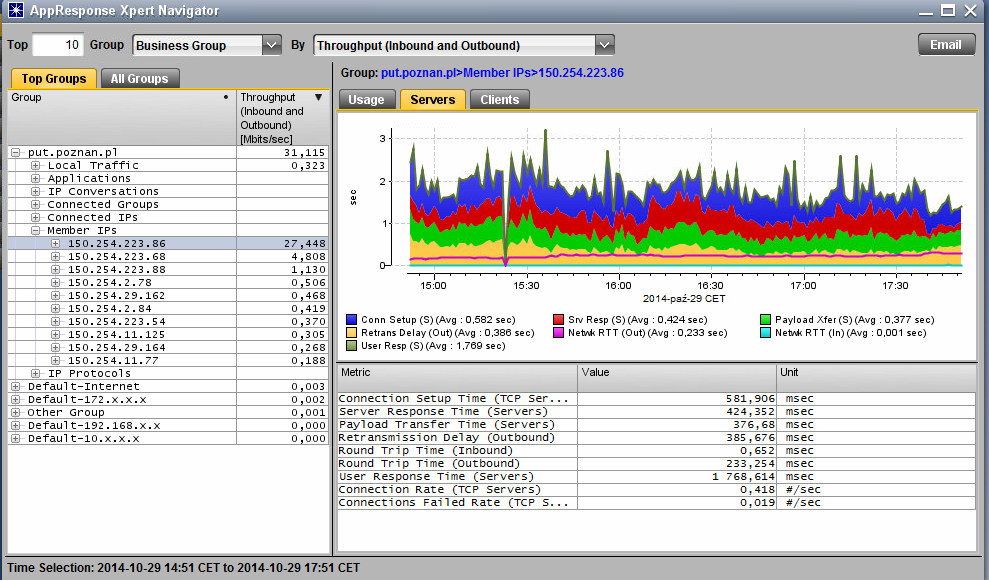Screen dimensions: 989x580
Task: Click the 31,115 throughput value for put.poznan.pl
Action: tap(305, 153)
